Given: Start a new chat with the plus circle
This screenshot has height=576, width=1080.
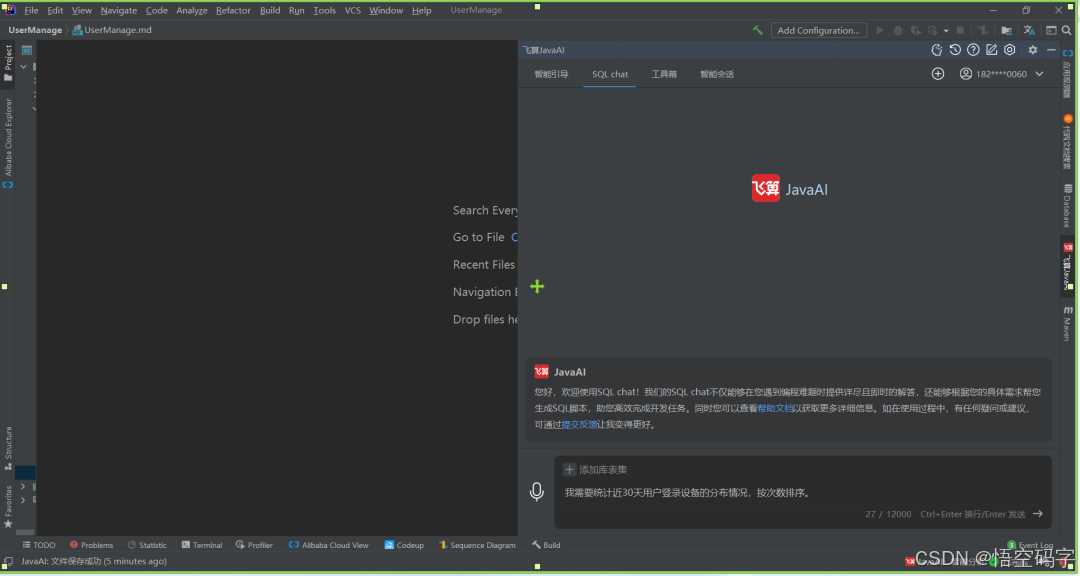Looking at the screenshot, I should (x=938, y=74).
